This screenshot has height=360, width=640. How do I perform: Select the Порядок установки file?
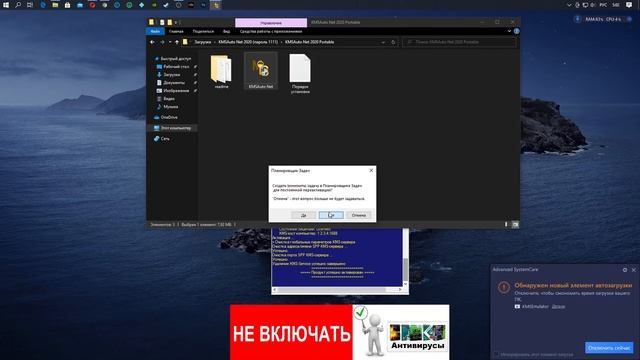coord(300,74)
